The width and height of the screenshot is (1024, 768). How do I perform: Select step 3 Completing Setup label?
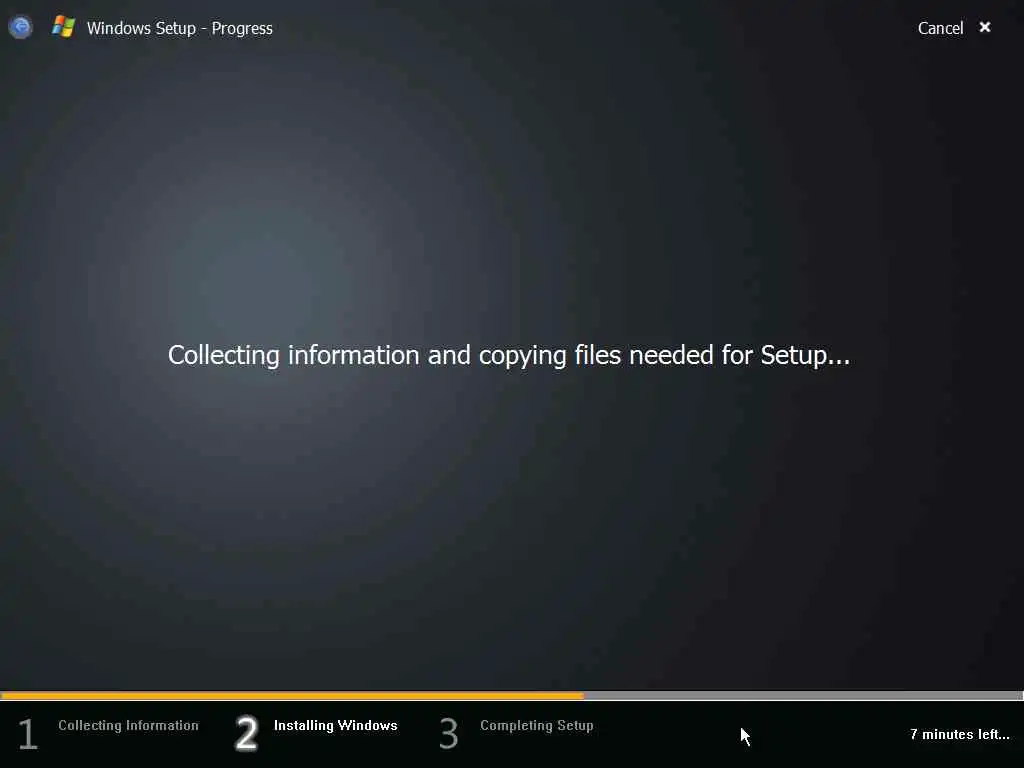click(537, 726)
